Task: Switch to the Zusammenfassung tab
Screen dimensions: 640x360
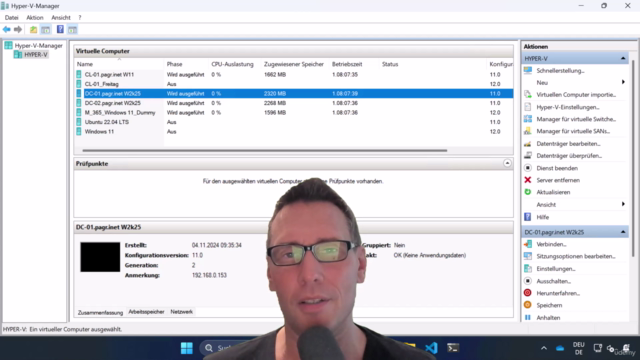Action: coord(100,312)
